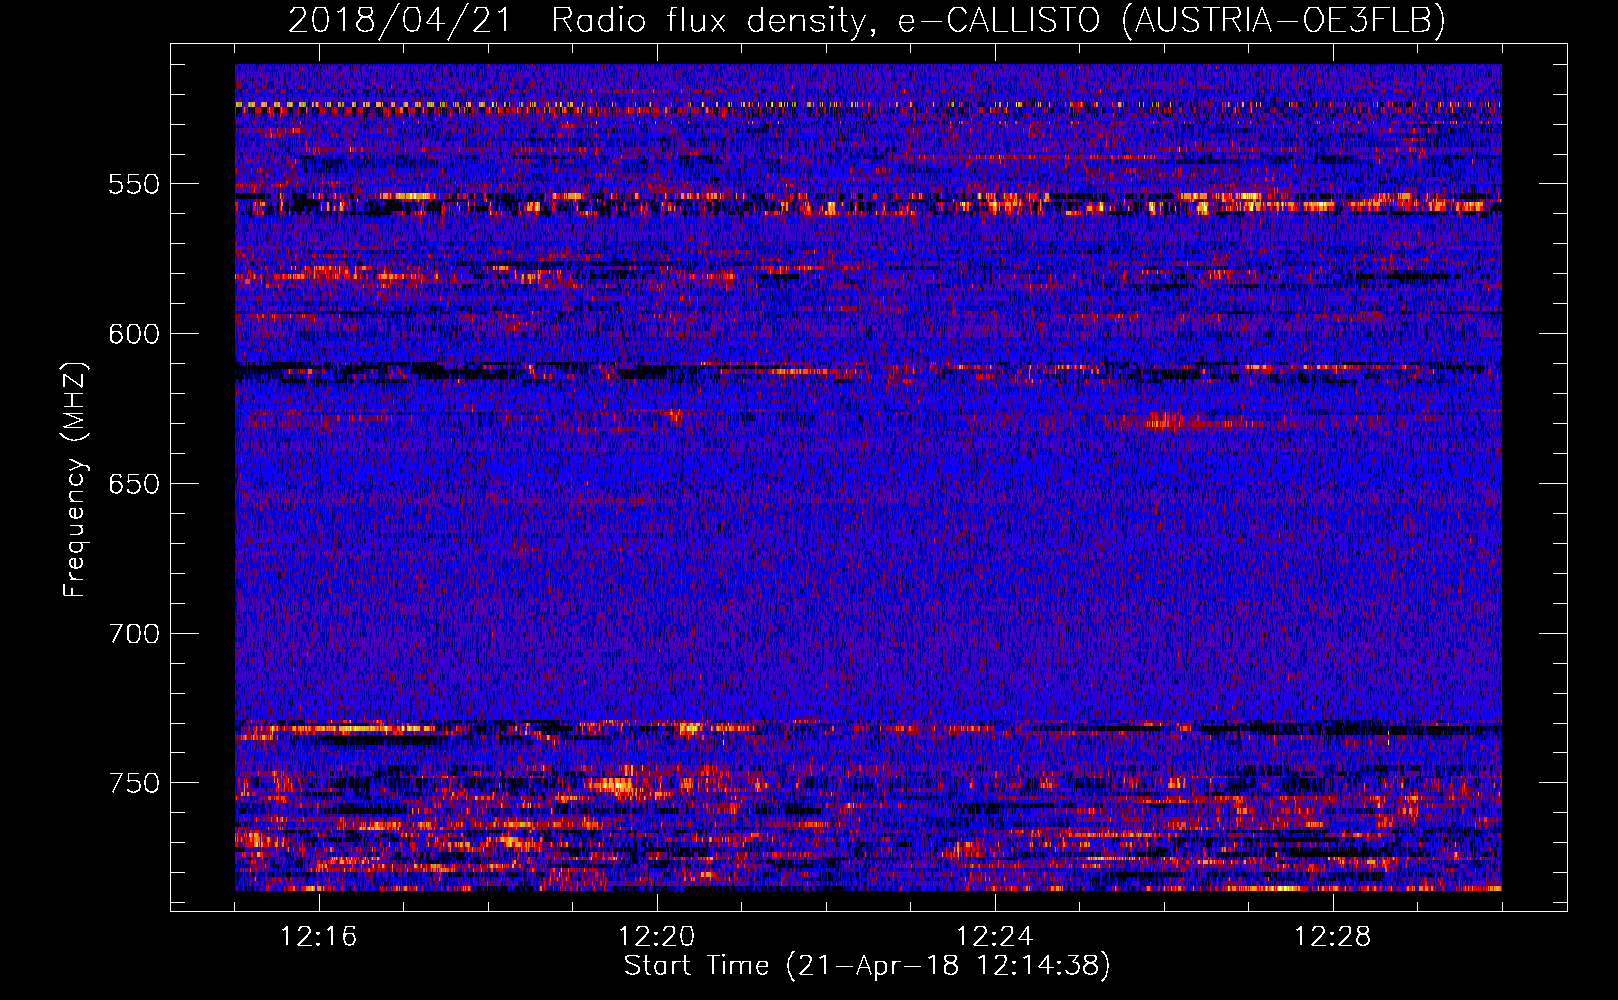Click the 12:20 time tick label

point(657,937)
